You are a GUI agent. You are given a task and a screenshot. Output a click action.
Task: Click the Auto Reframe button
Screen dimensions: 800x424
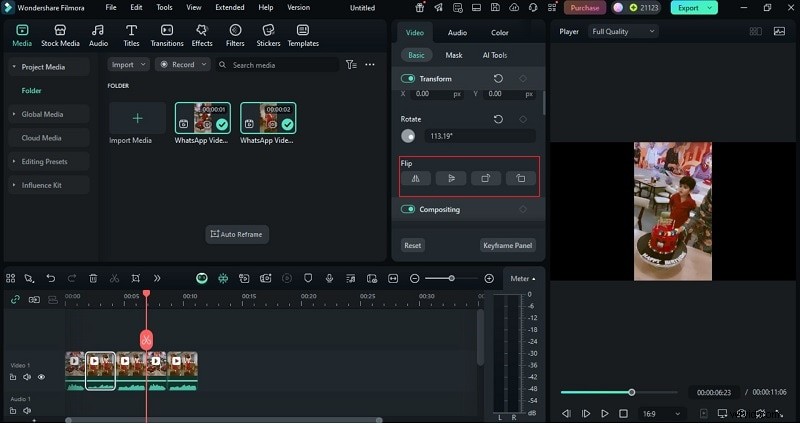click(x=237, y=234)
